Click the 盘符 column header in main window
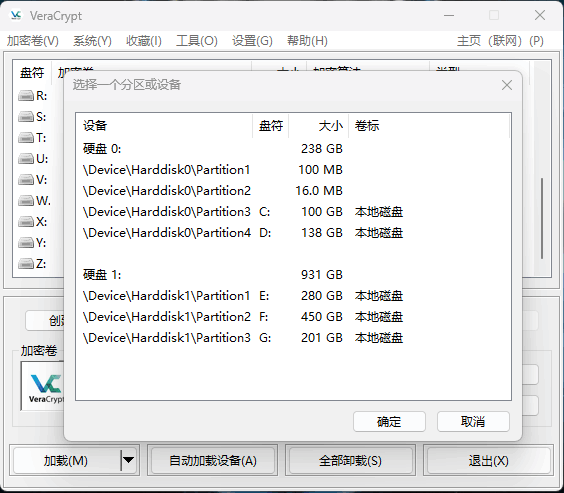This screenshot has width=564, height=493. [32, 73]
